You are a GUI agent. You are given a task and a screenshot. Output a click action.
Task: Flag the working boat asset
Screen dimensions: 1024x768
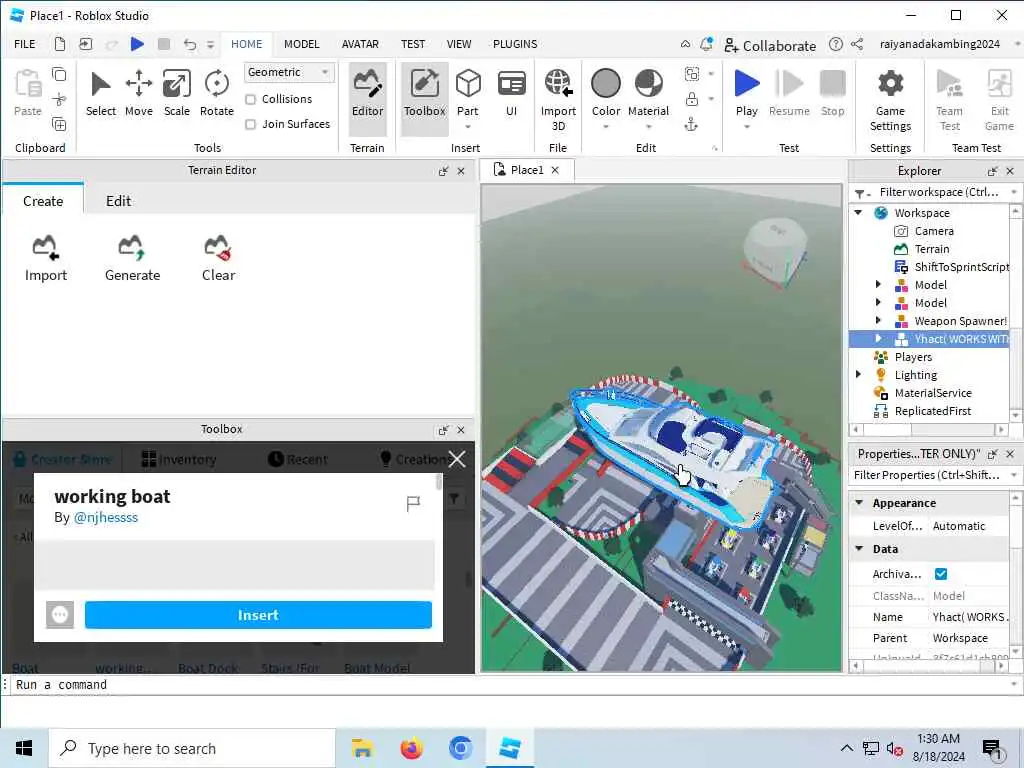coord(413,504)
